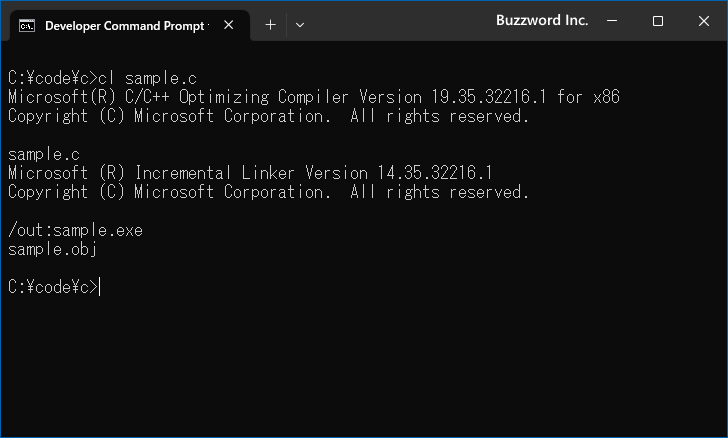
Task: Click the command prompt icon in the tab
Action: pyautogui.click(x=26, y=26)
